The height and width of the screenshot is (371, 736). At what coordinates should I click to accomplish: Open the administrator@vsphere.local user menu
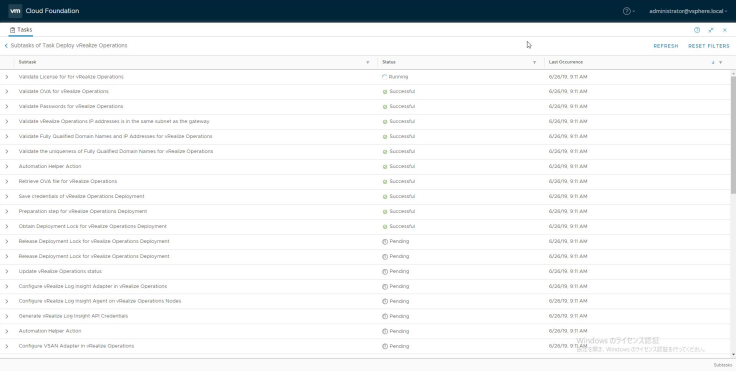688,11
